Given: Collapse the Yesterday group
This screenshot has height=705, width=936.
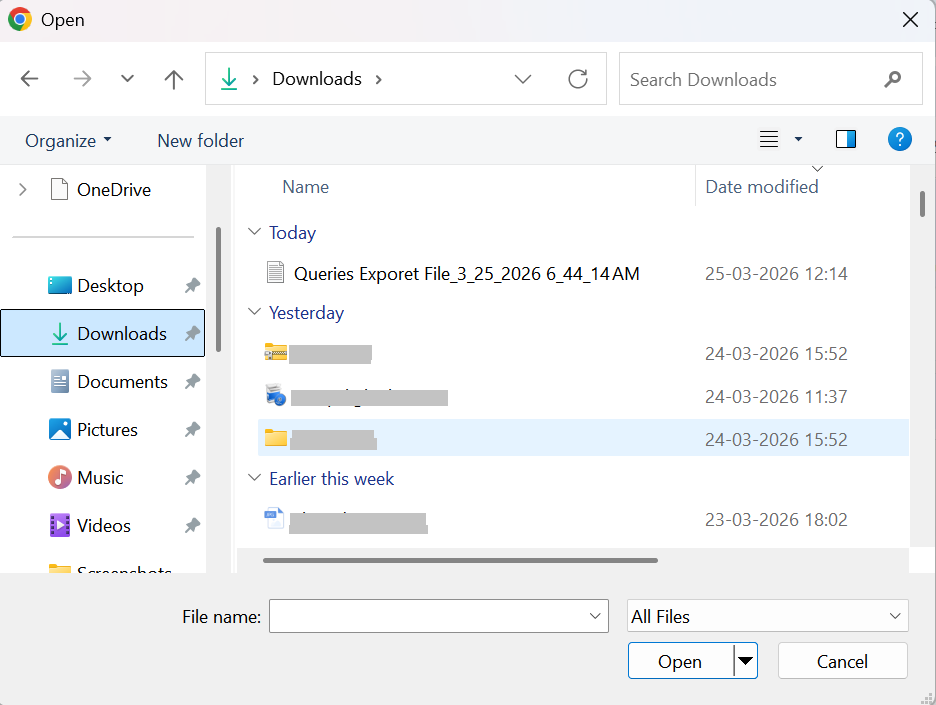Looking at the screenshot, I should point(254,312).
